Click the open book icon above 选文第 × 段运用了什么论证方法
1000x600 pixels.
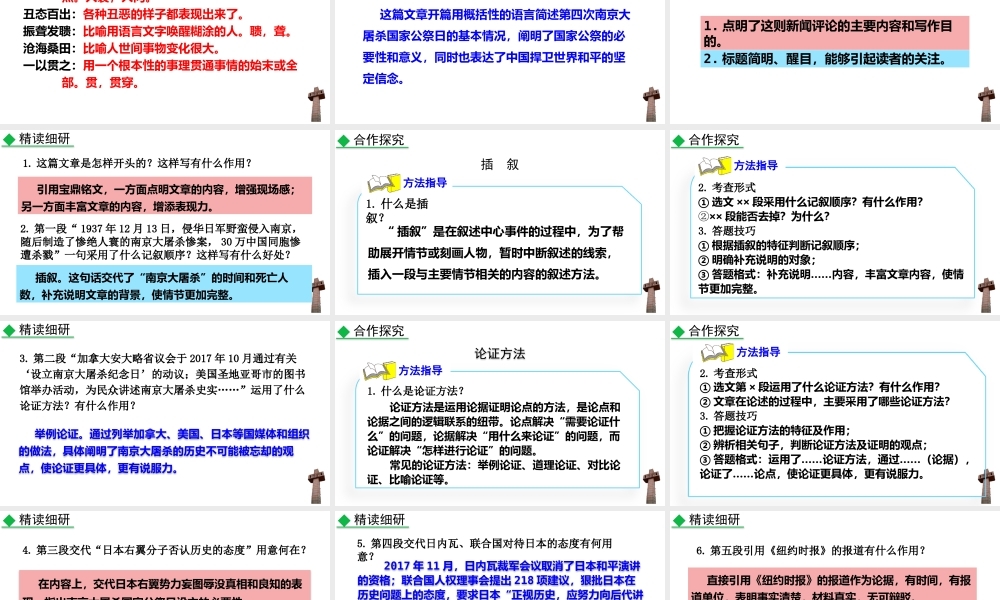tap(717, 352)
